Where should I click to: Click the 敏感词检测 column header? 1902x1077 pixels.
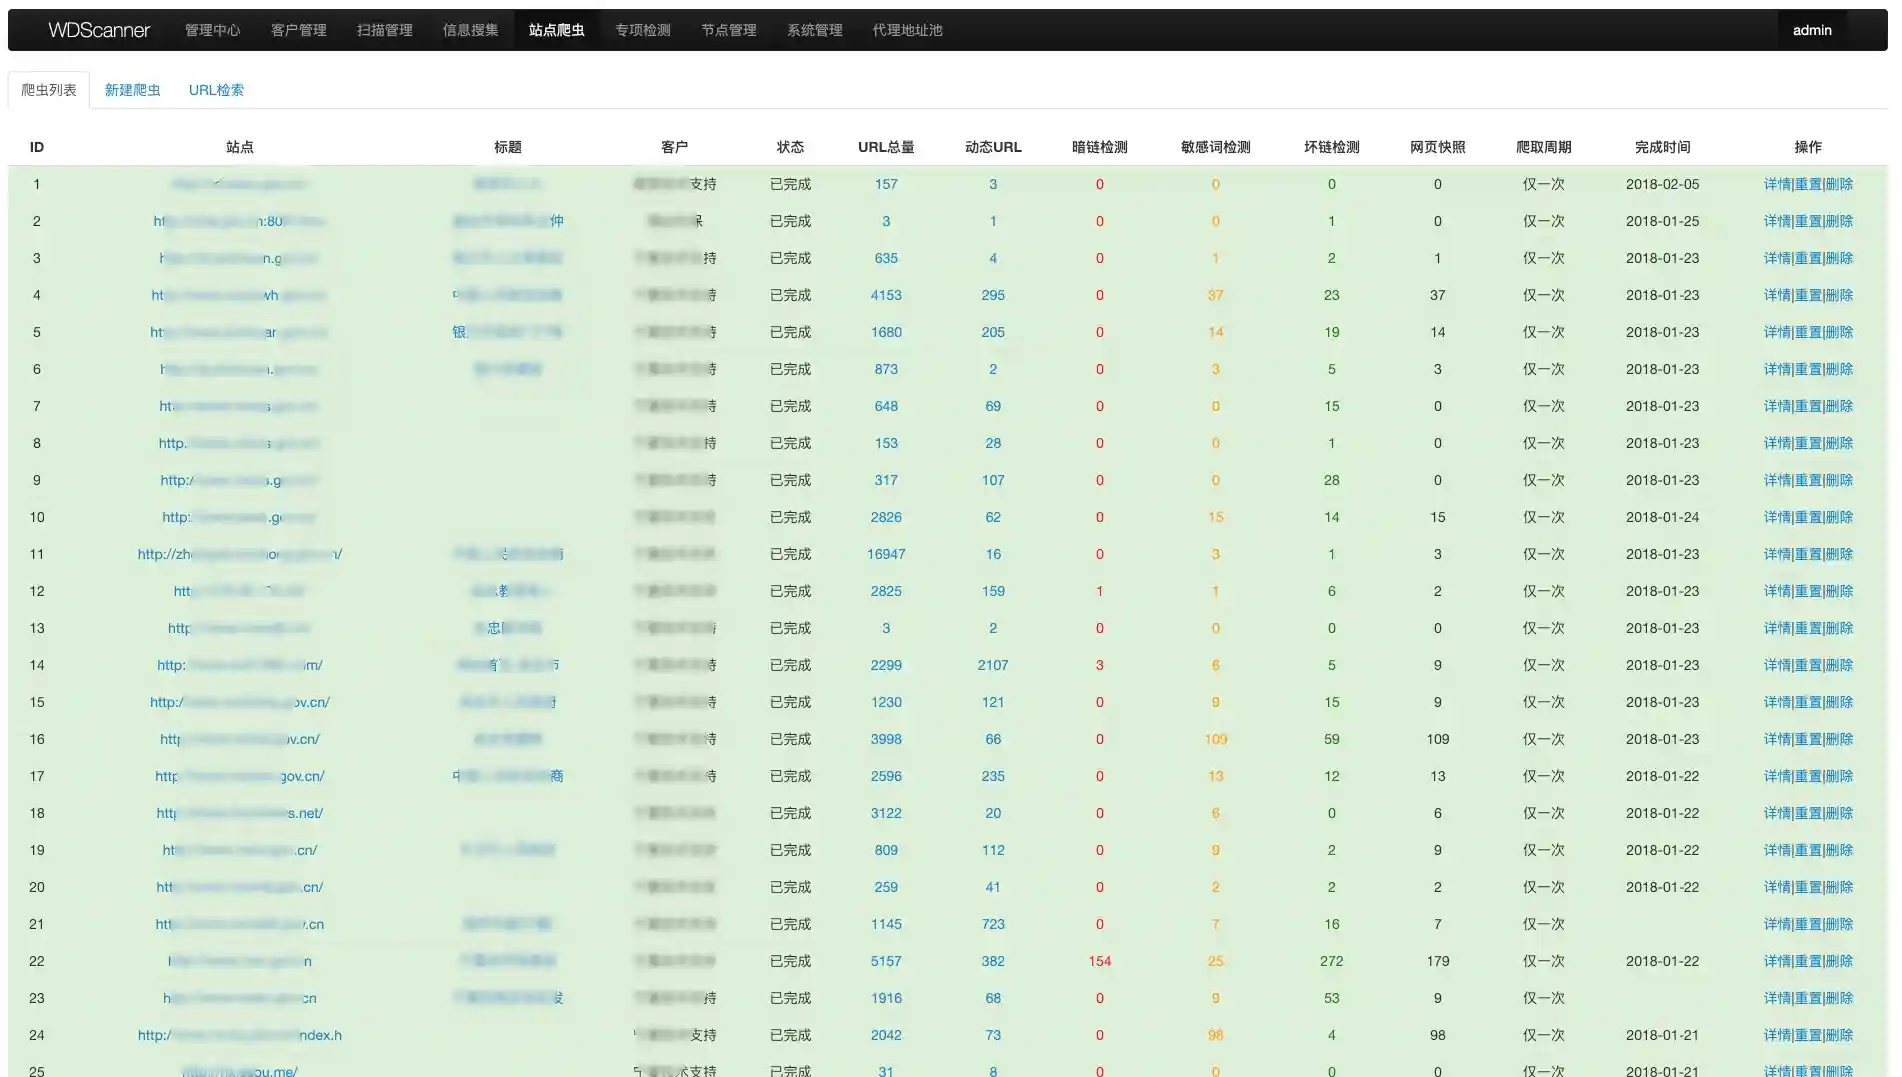pyautogui.click(x=1216, y=147)
